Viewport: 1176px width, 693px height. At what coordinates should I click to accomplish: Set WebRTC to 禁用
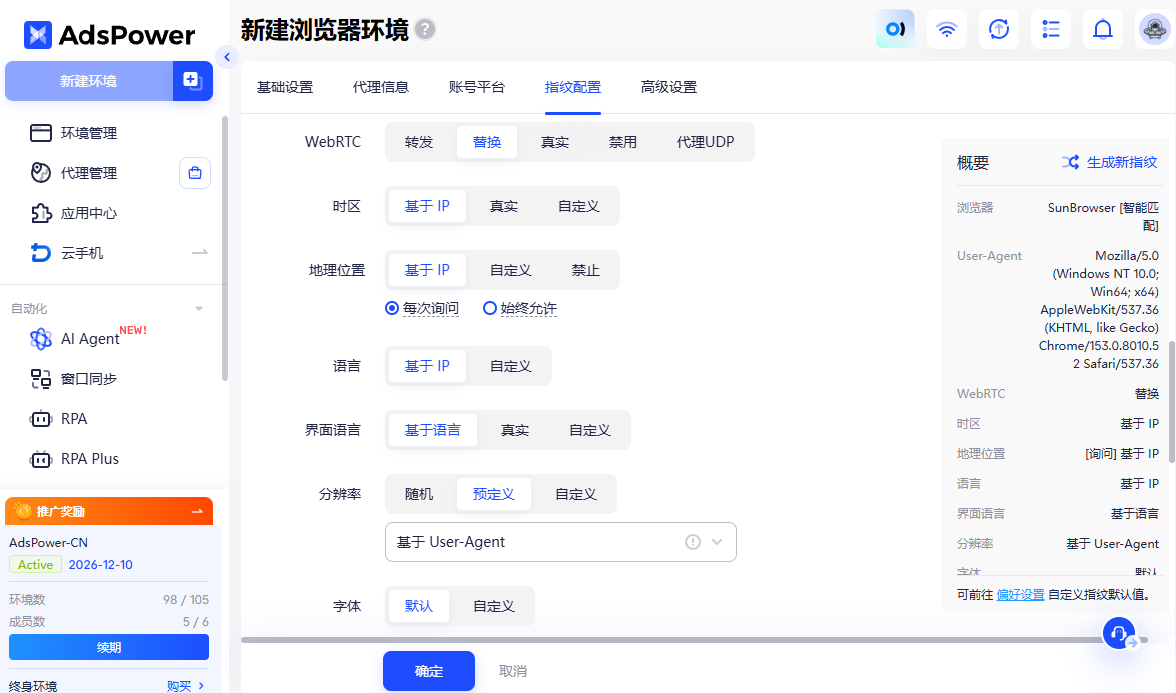coord(622,142)
